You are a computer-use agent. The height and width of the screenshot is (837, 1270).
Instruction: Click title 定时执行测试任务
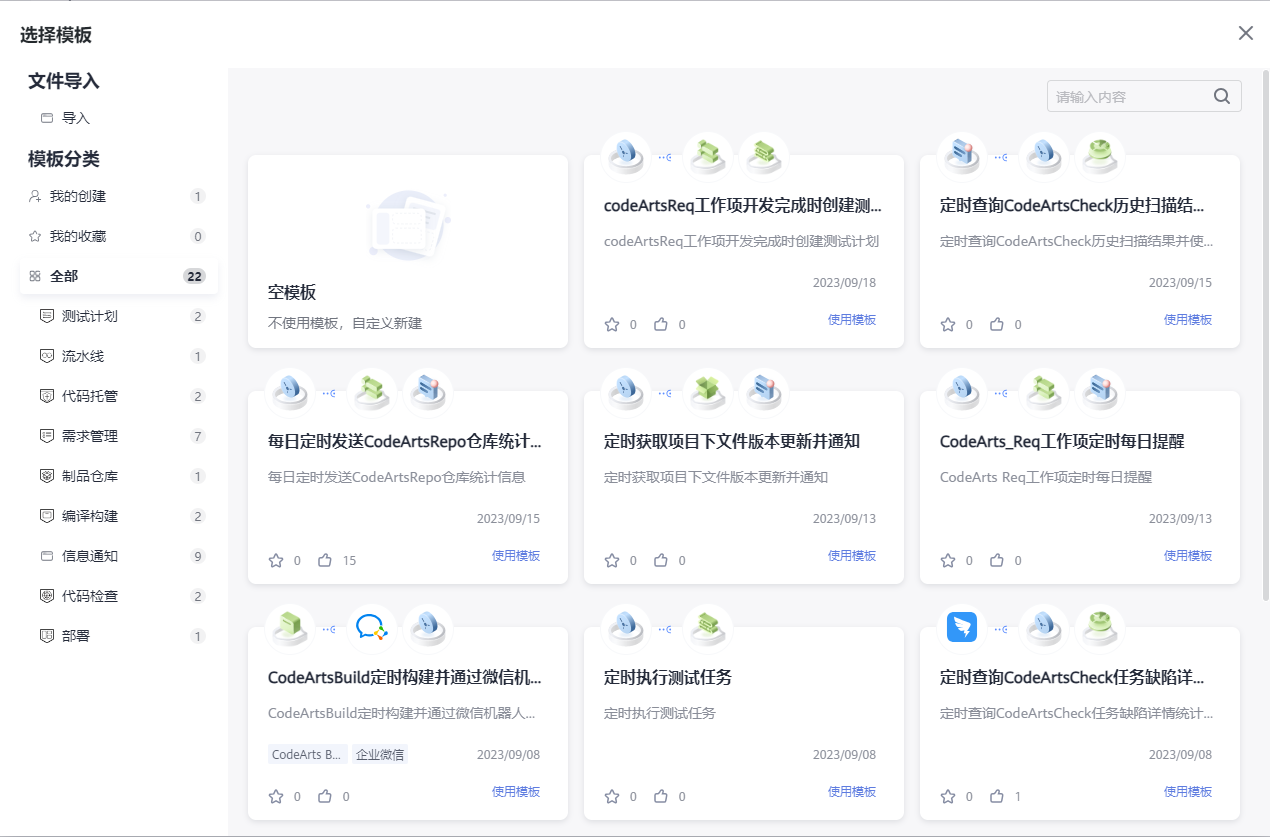pyautogui.click(x=668, y=677)
